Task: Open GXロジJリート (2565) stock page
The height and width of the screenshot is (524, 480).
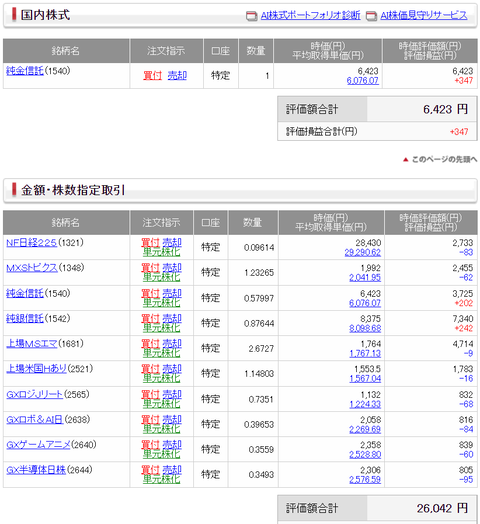Action: [34, 394]
